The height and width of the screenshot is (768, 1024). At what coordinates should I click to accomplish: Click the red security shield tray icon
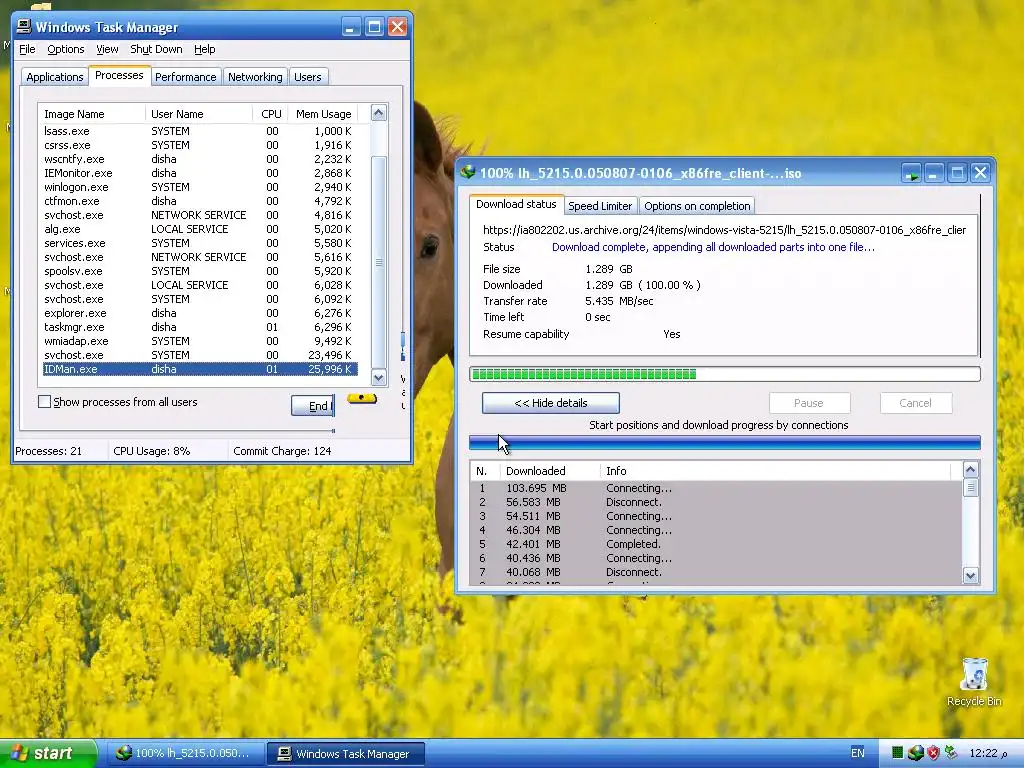[x=934, y=753]
